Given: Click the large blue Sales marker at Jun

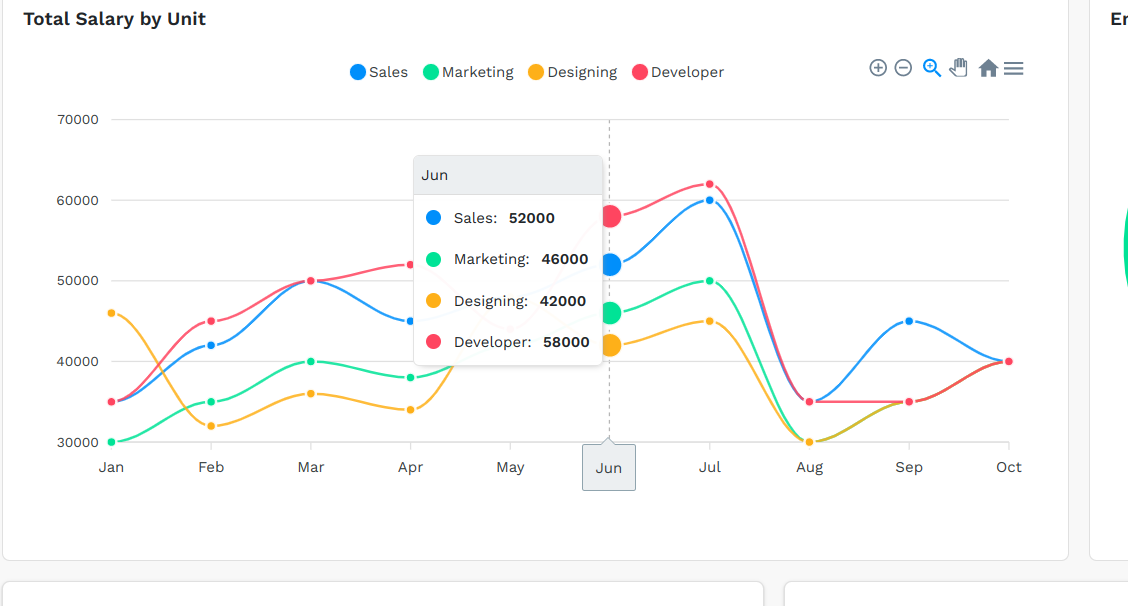Looking at the screenshot, I should [x=610, y=265].
